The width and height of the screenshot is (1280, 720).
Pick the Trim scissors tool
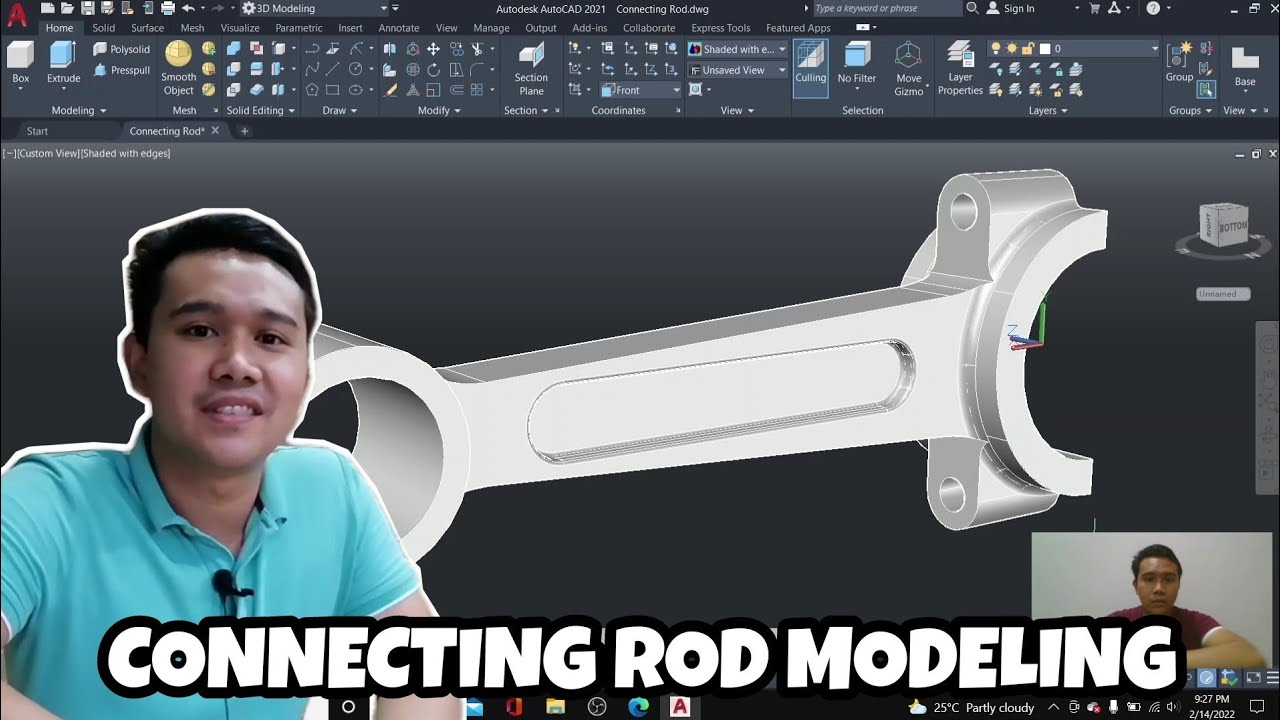point(477,48)
